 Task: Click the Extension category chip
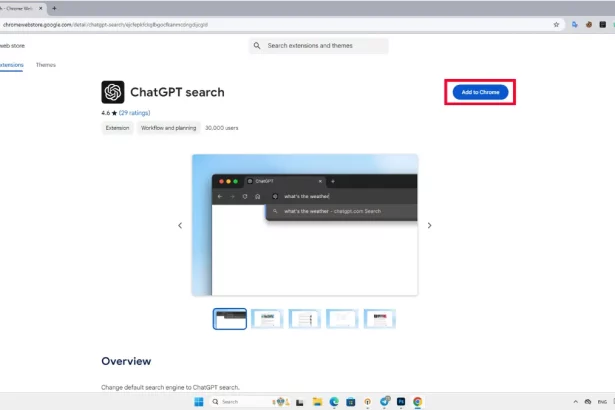(x=117, y=128)
